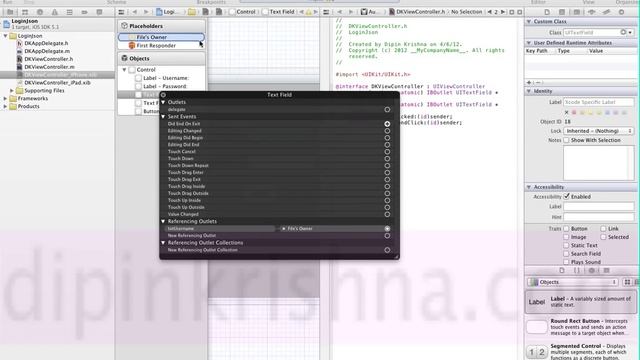Show the Quick Help inspector icon

pyautogui.click(x=562, y=12)
